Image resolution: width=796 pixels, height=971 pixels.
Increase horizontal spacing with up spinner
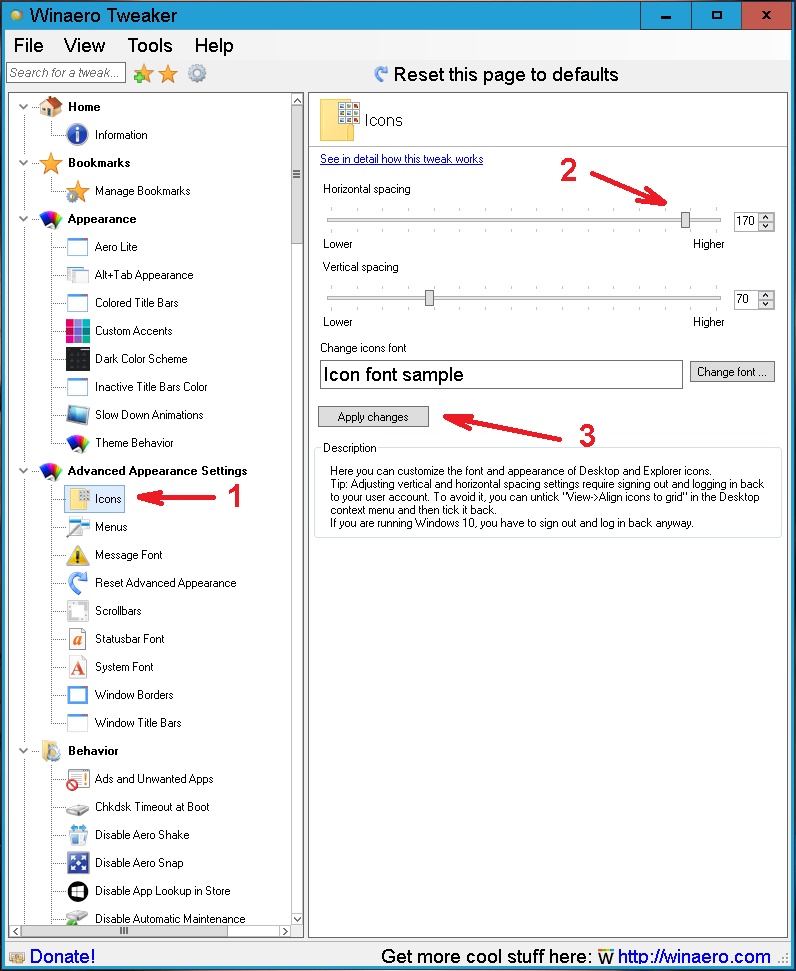766,217
